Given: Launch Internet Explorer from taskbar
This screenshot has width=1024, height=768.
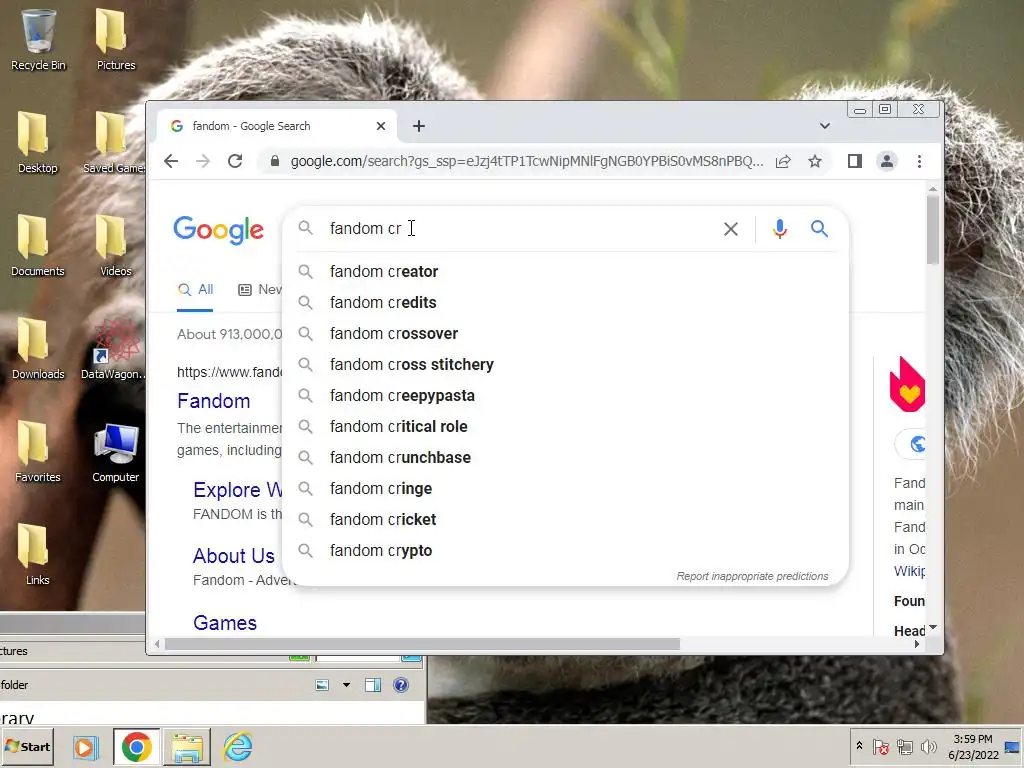Looking at the screenshot, I should (x=238, y=747).
